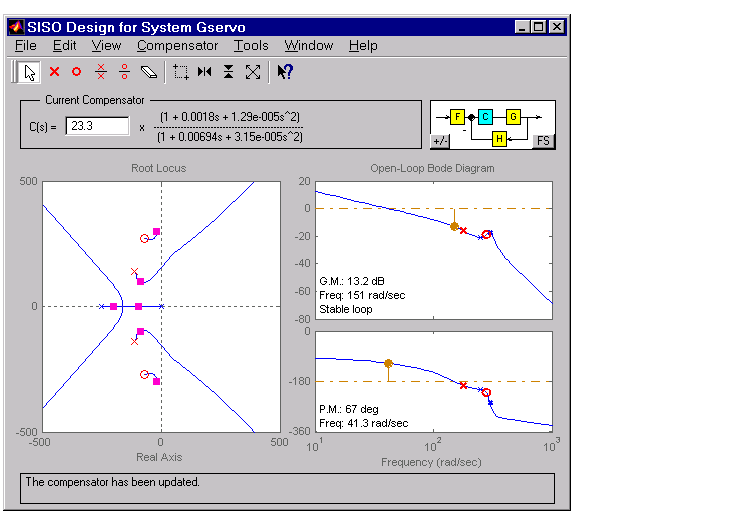Click the orange gain margin marker on magnitude plot
The width and height of the screenshot is (751, 513).
[x=454, y=227]
